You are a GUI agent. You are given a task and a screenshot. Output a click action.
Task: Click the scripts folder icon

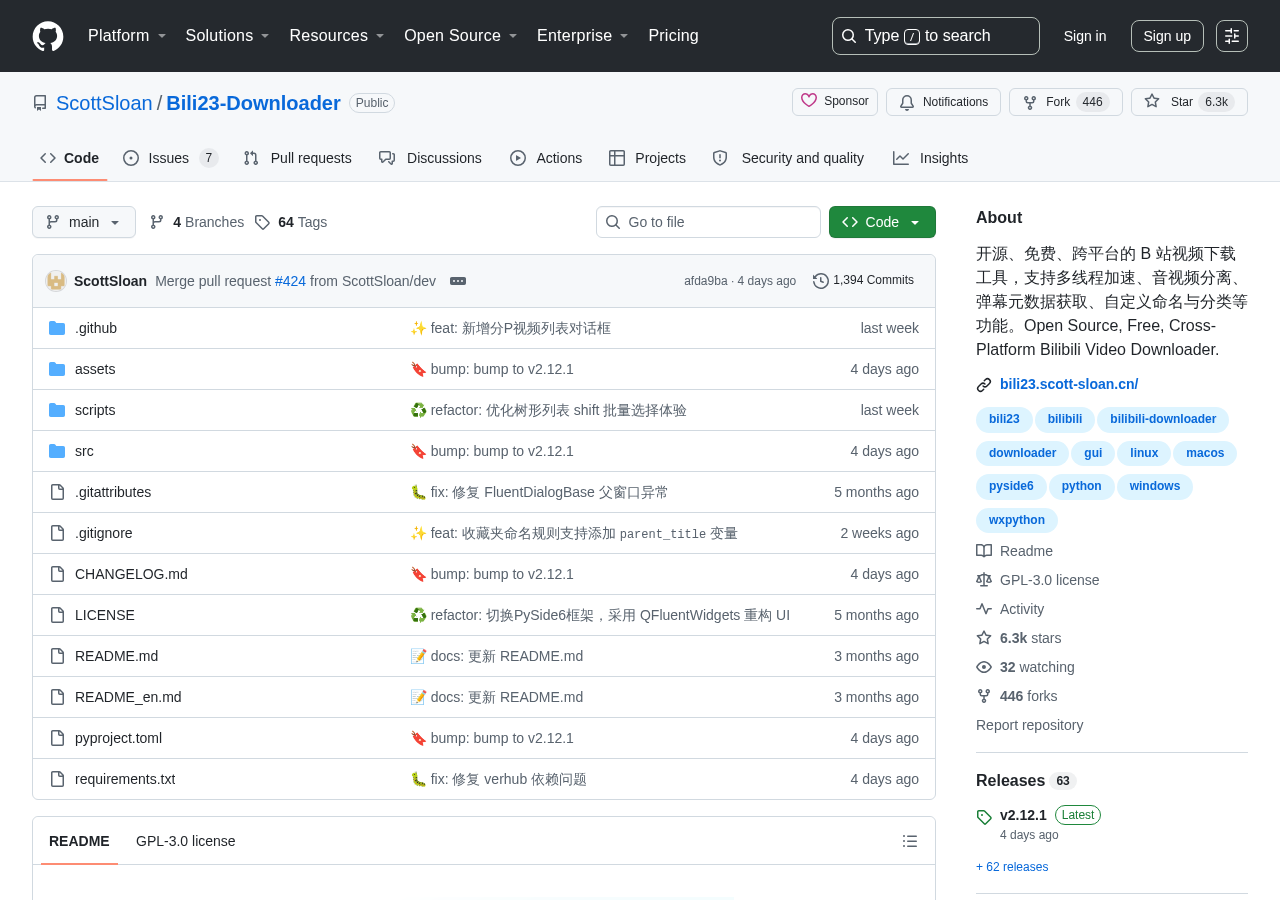(57, 410)
